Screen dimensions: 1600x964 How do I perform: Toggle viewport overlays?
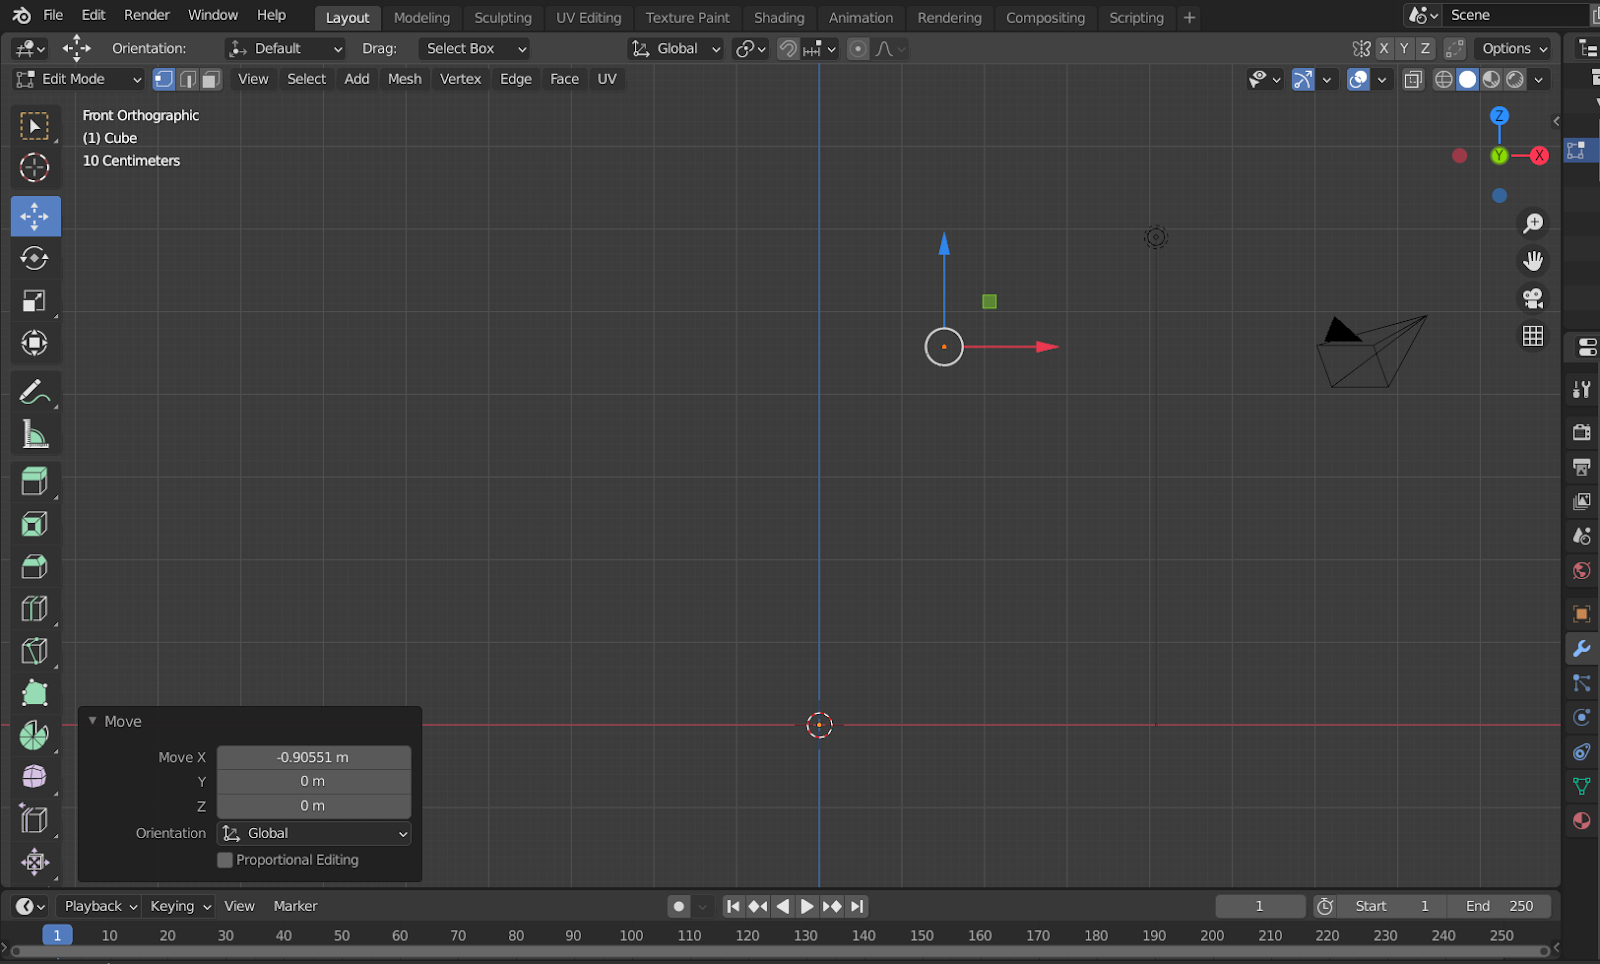tap(1358, 79)
